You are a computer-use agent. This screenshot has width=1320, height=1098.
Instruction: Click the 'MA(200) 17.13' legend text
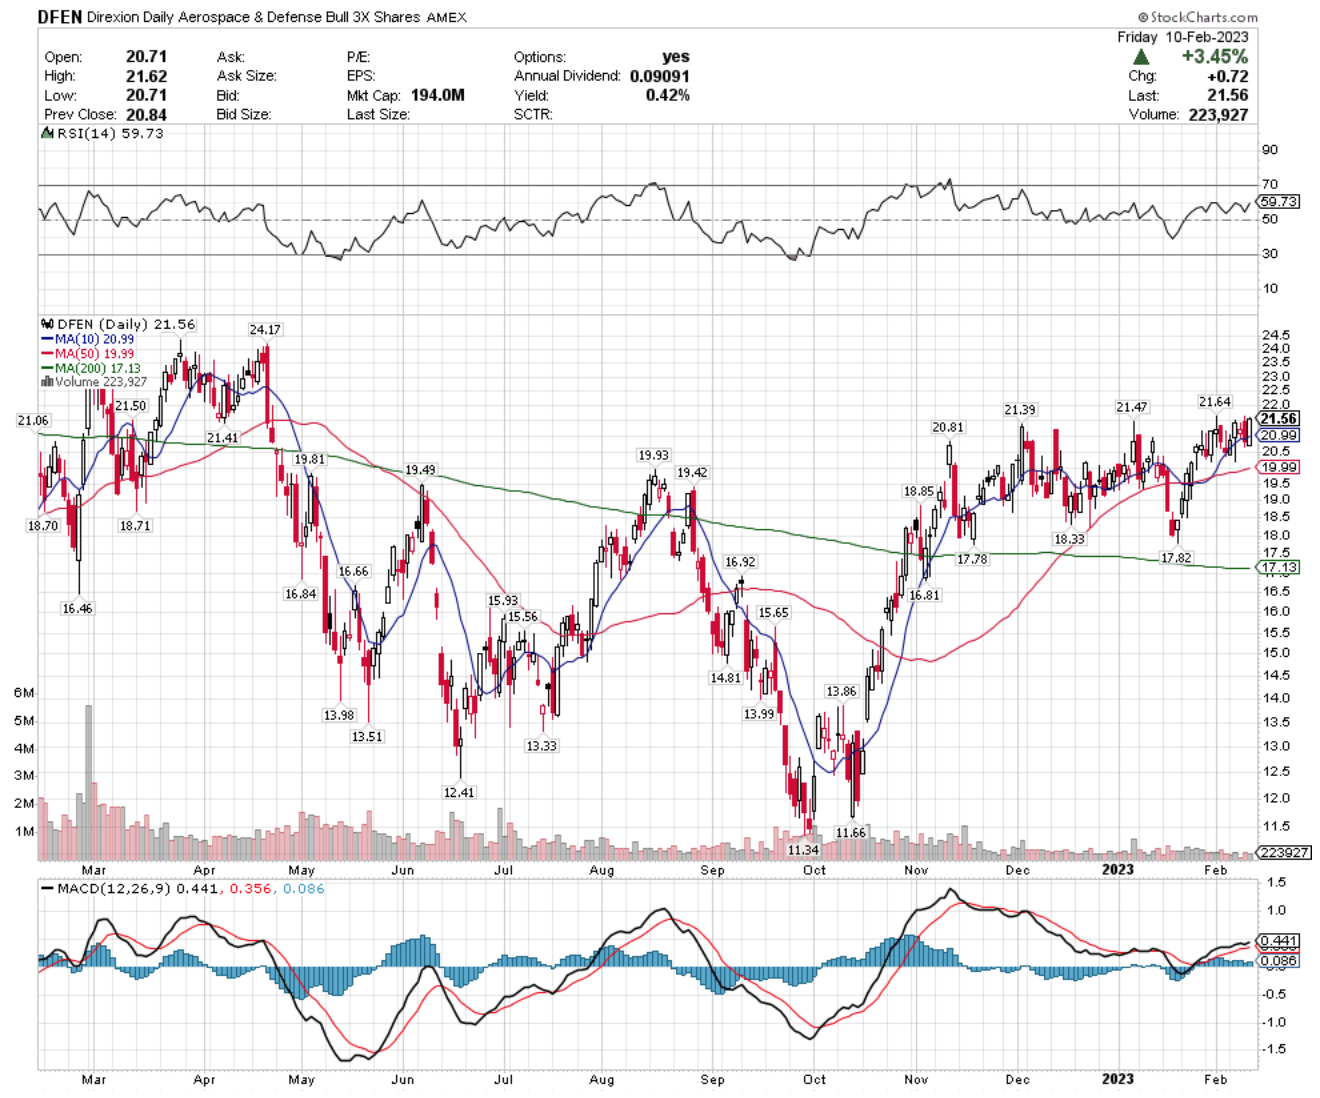(x=98, y=368)
